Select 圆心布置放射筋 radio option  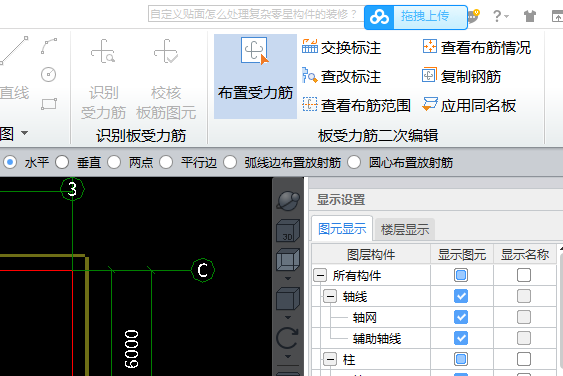[x=354, y=162]
